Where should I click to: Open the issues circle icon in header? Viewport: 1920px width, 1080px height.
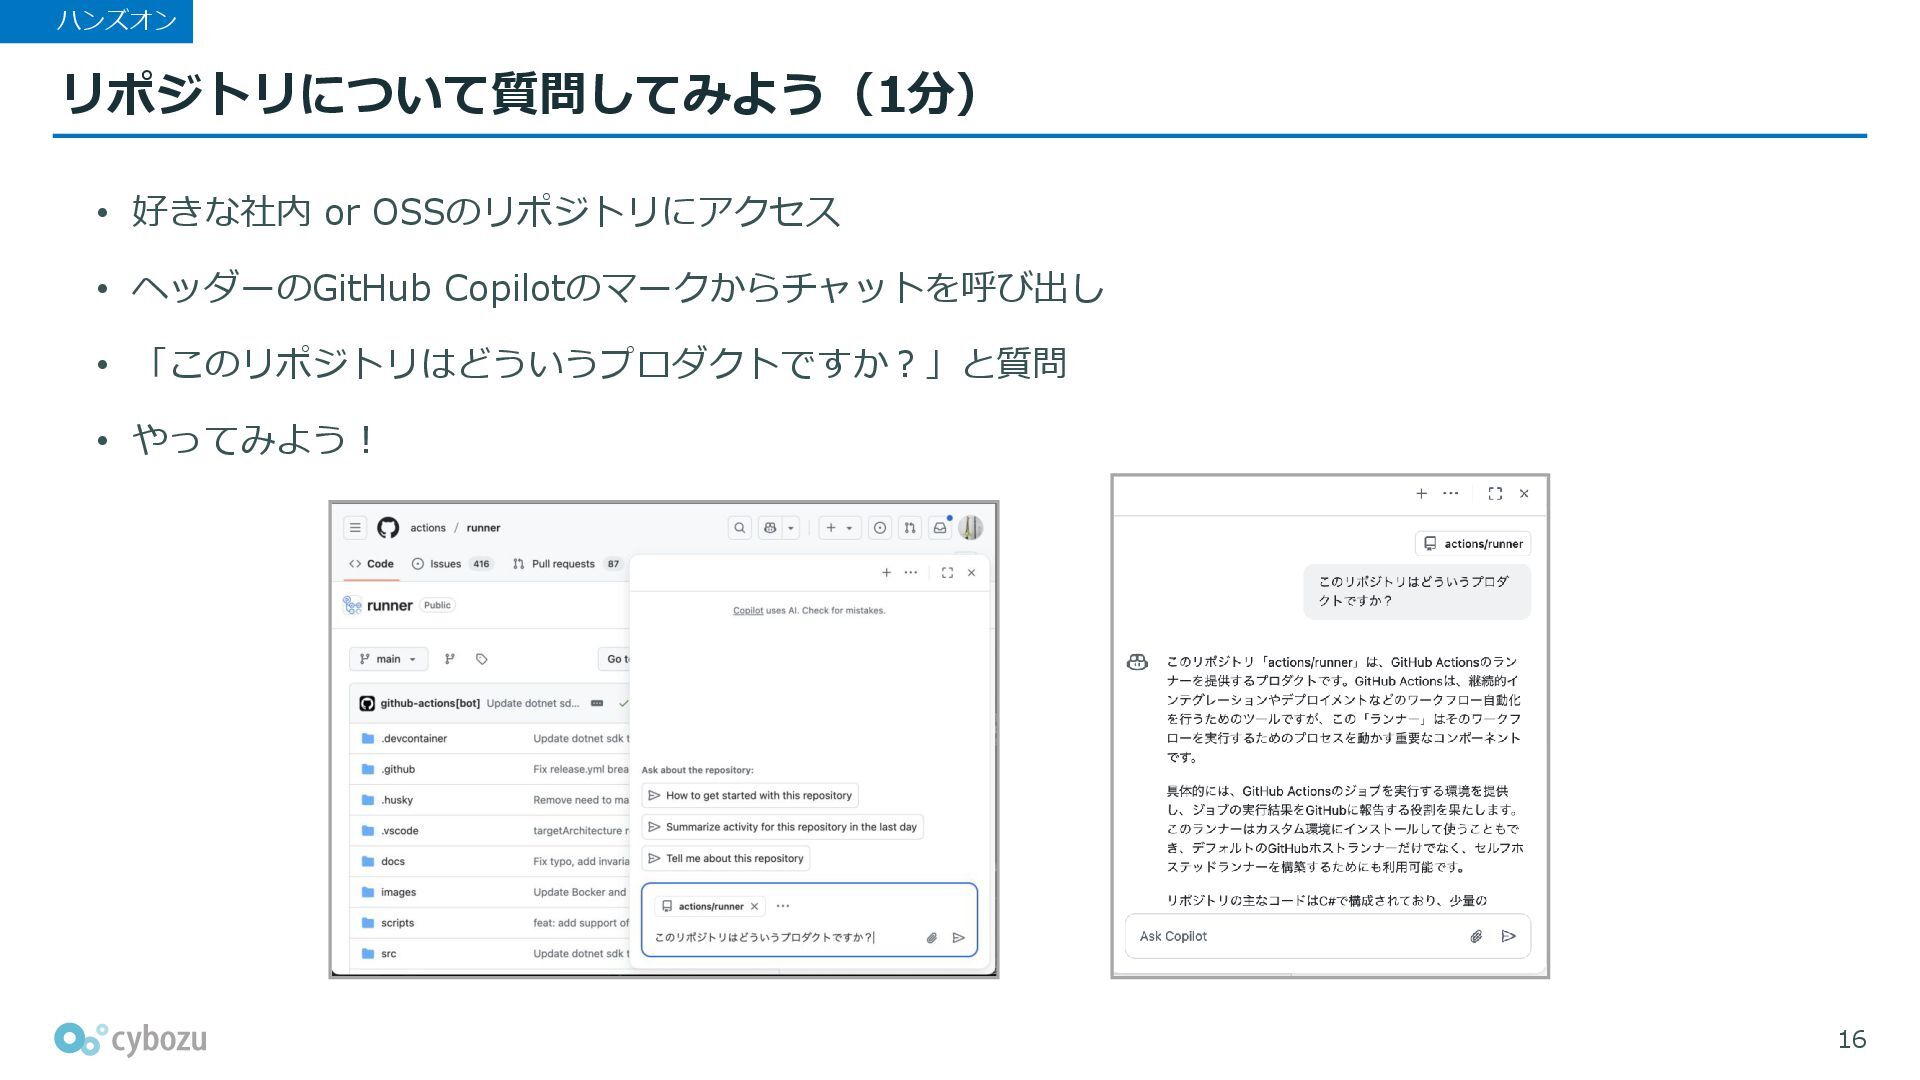tap(879, 527)
